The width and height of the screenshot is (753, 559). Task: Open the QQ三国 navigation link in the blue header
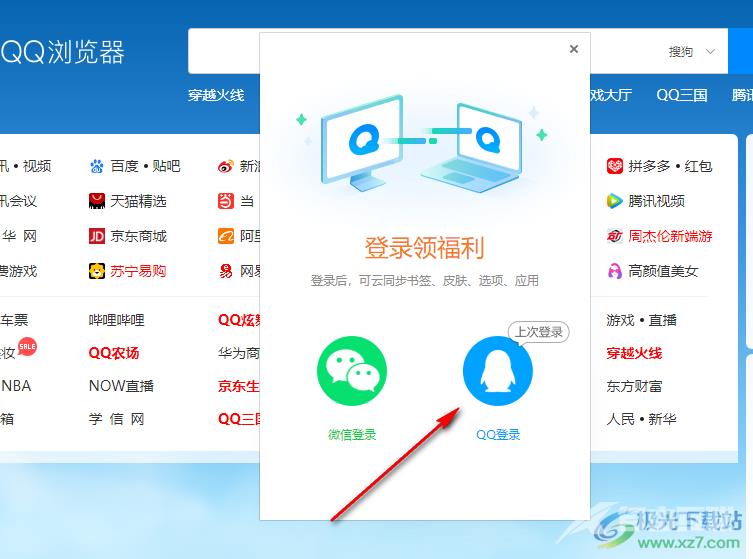[681, 95]
